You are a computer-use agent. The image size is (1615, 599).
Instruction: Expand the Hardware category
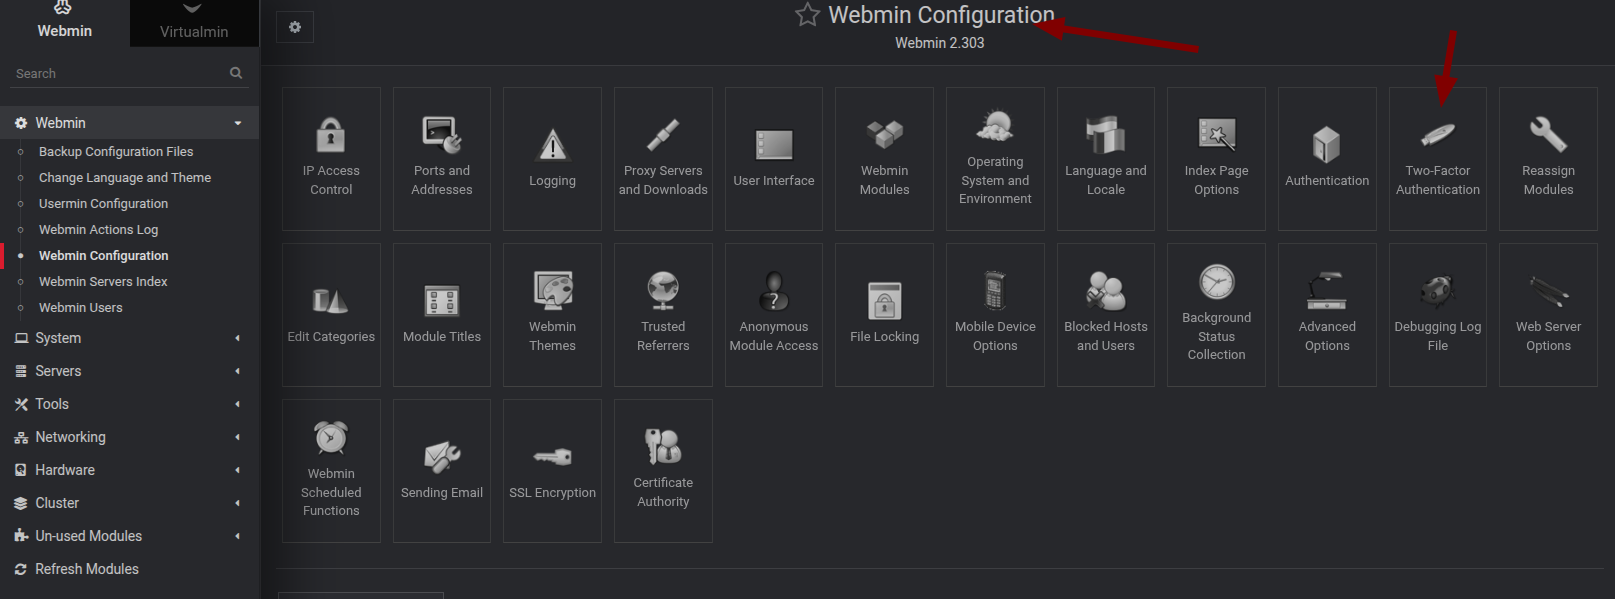[x=129, y=470]
